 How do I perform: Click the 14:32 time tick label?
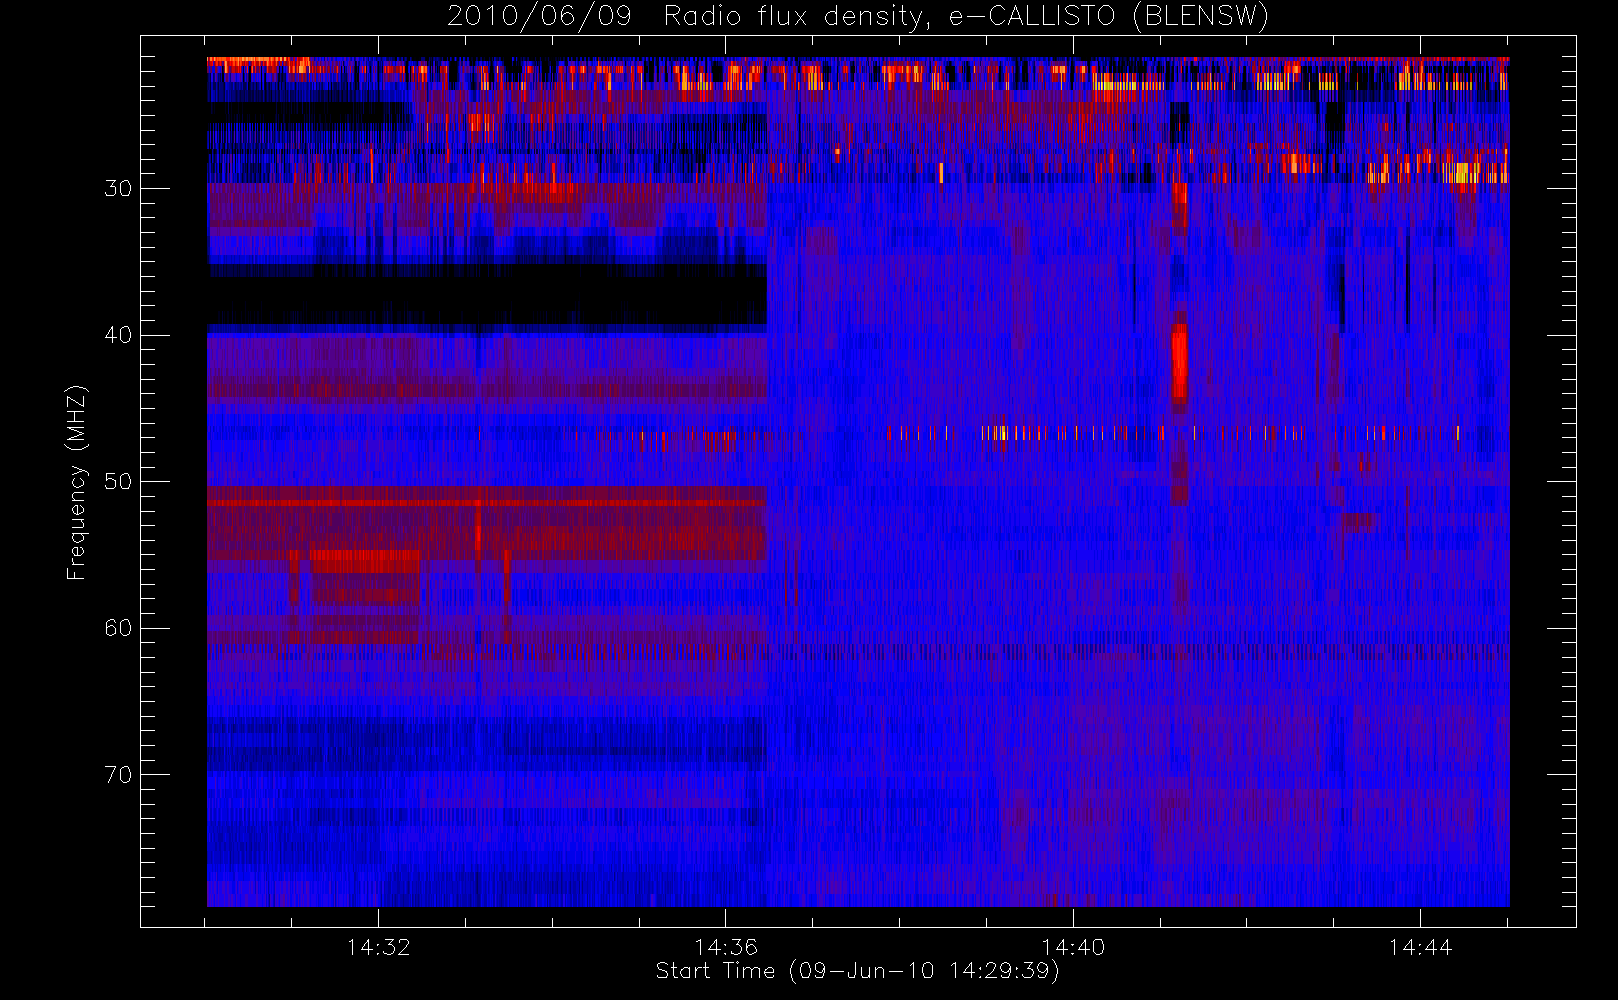379,946
